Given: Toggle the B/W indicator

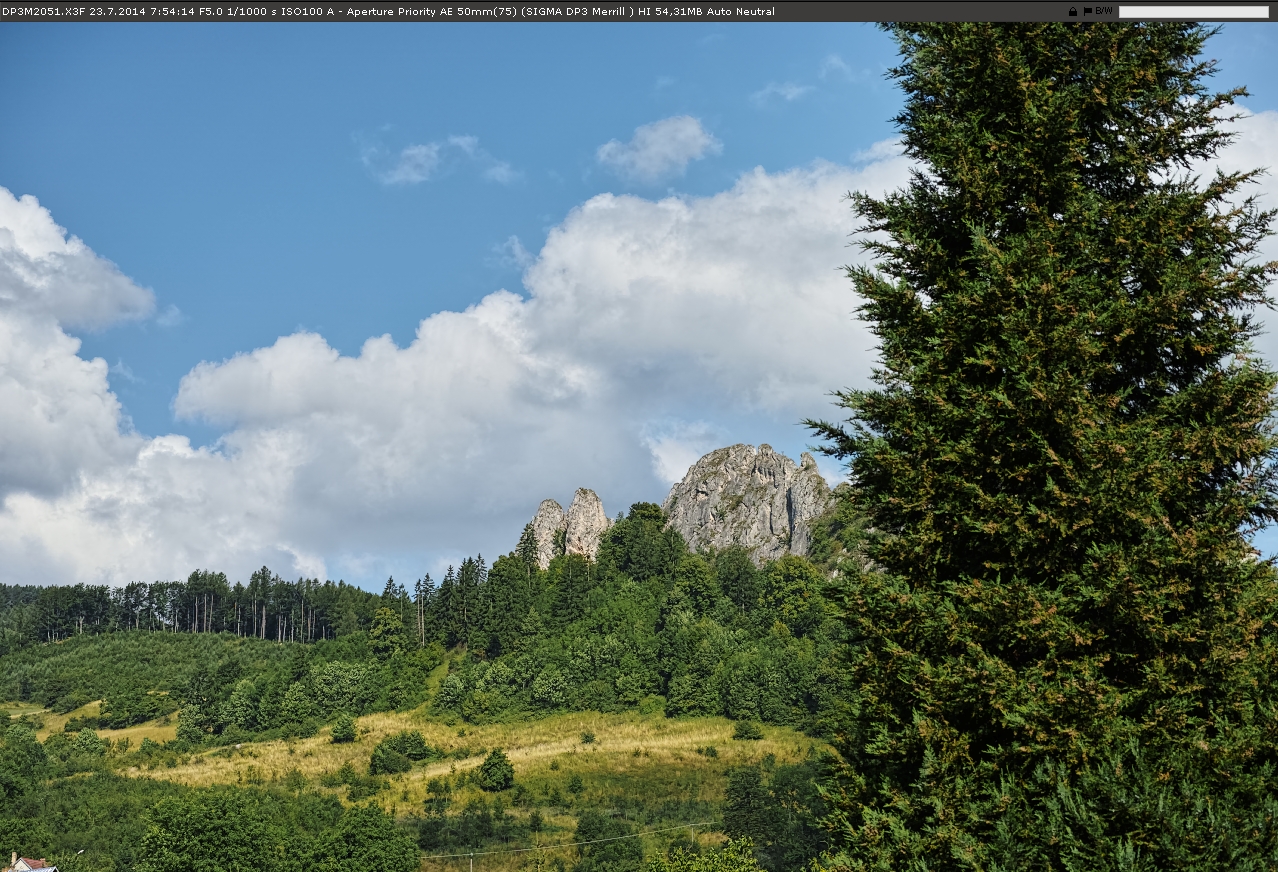Looking at the screenshot, I should [x=1103, y=12].
